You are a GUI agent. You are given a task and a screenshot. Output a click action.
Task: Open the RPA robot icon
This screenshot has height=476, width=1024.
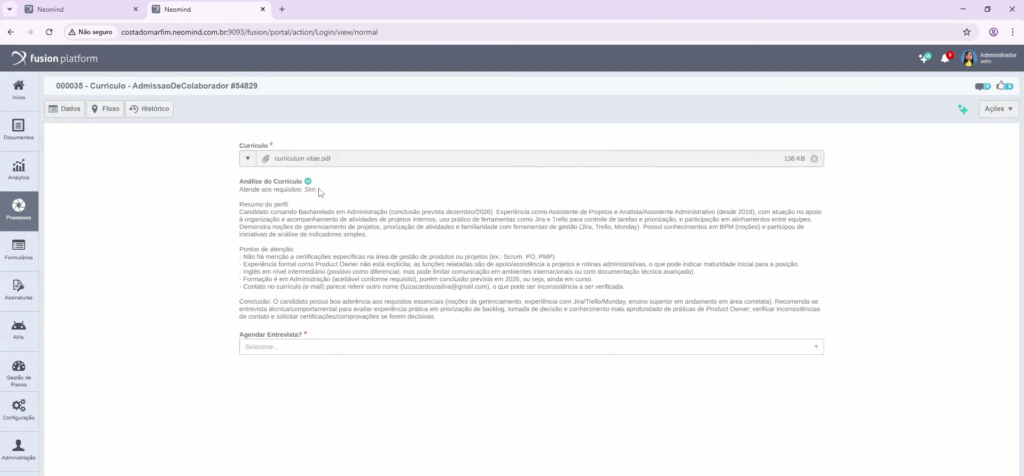(18, 329)
